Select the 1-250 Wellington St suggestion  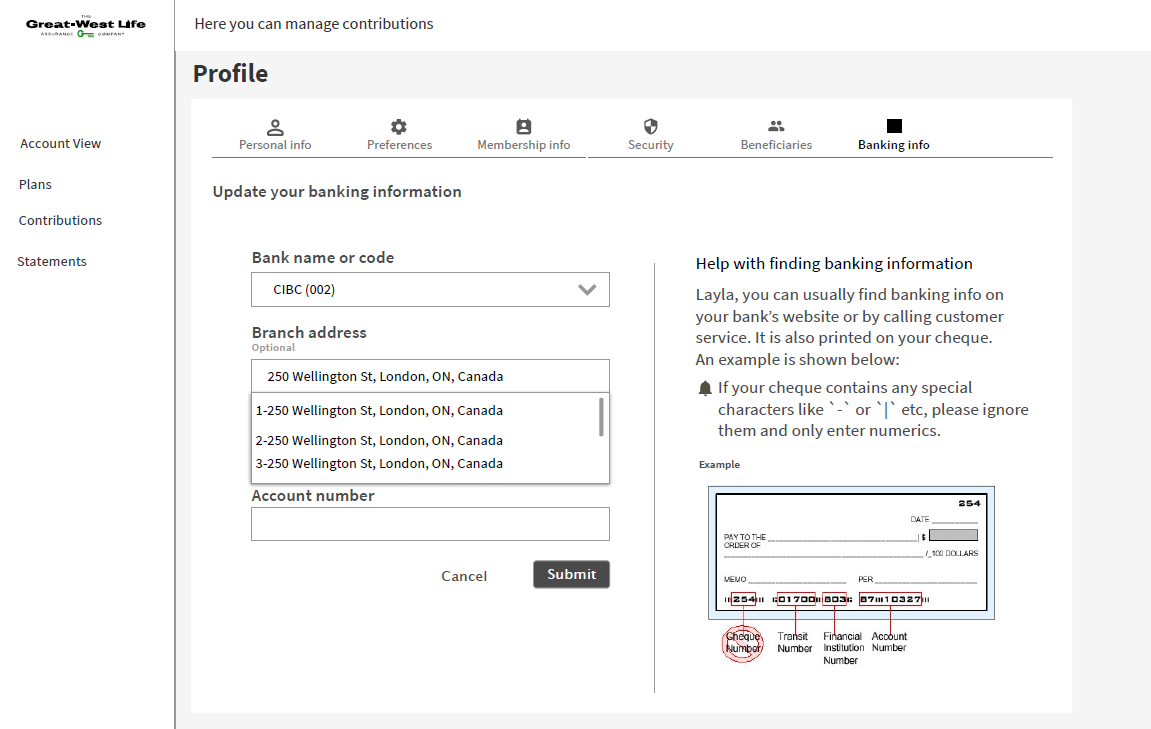point(379,410)
